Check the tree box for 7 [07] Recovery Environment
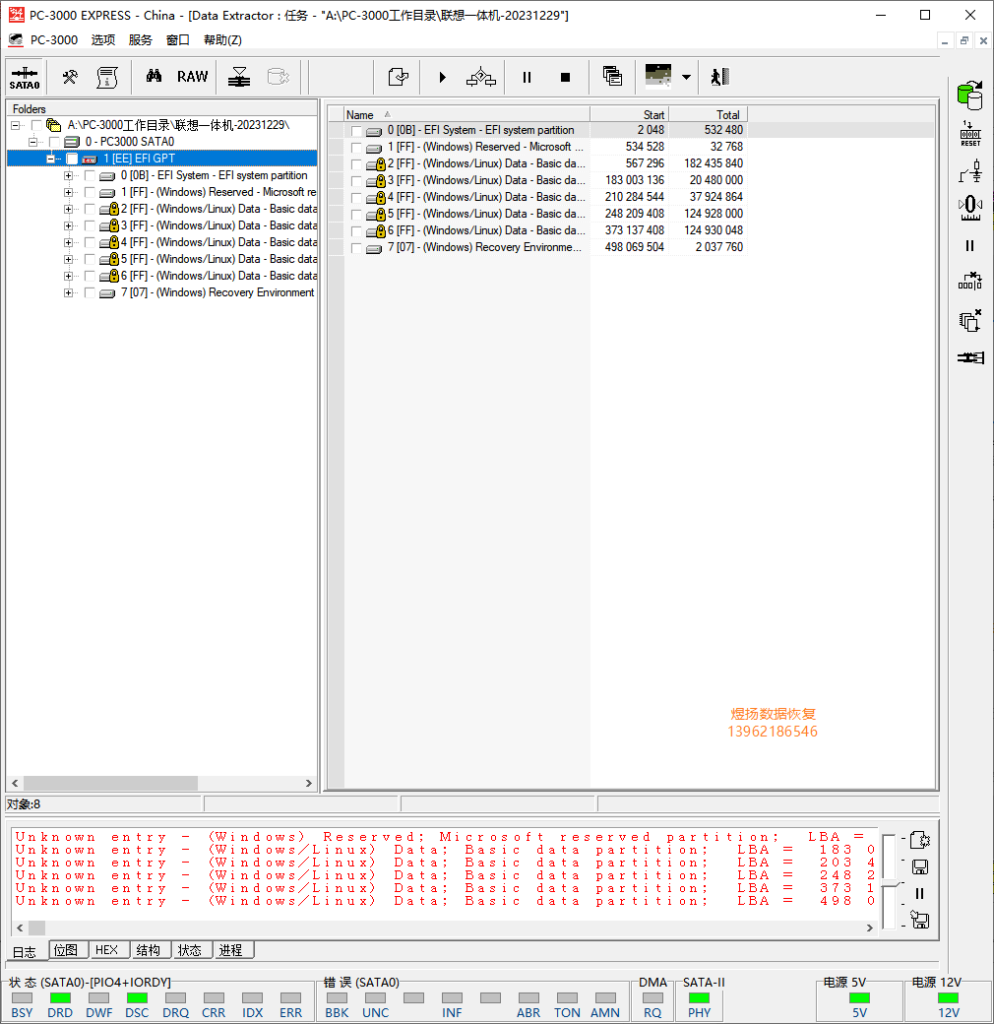This screenshot has width=994, height=1024. [89, 293]
